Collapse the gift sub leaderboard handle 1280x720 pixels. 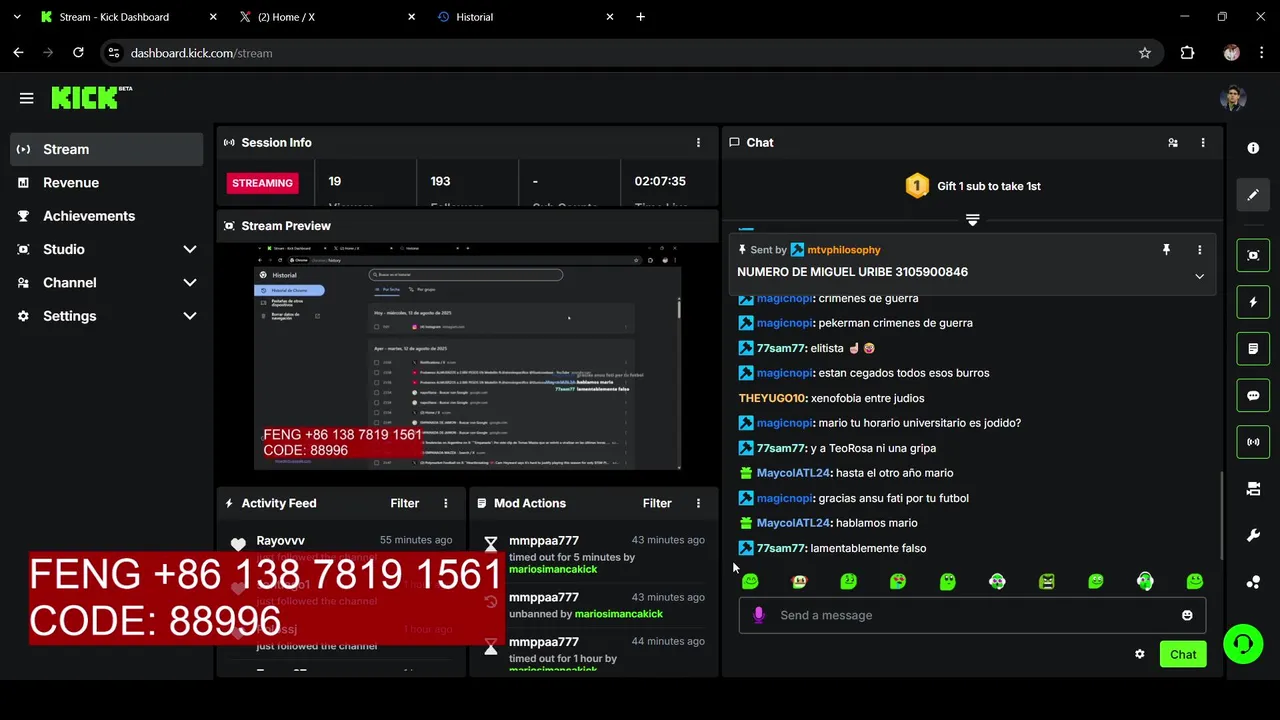coord(972,219)
